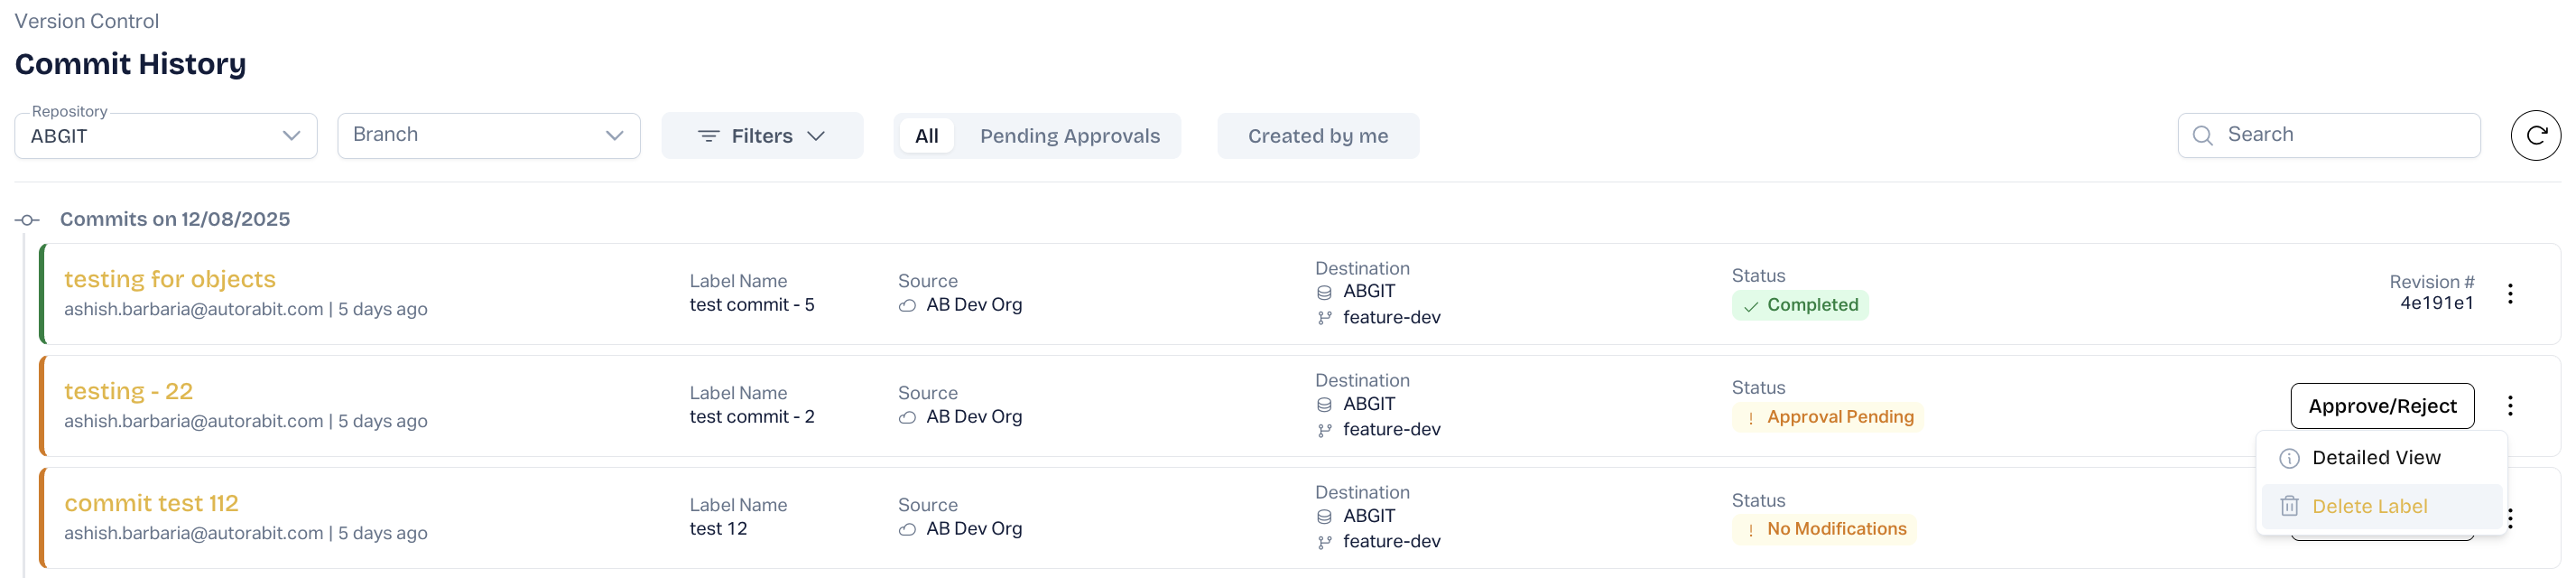
Task: Click the three-dot menu for testing - 22
Action: coord(2509,406)
